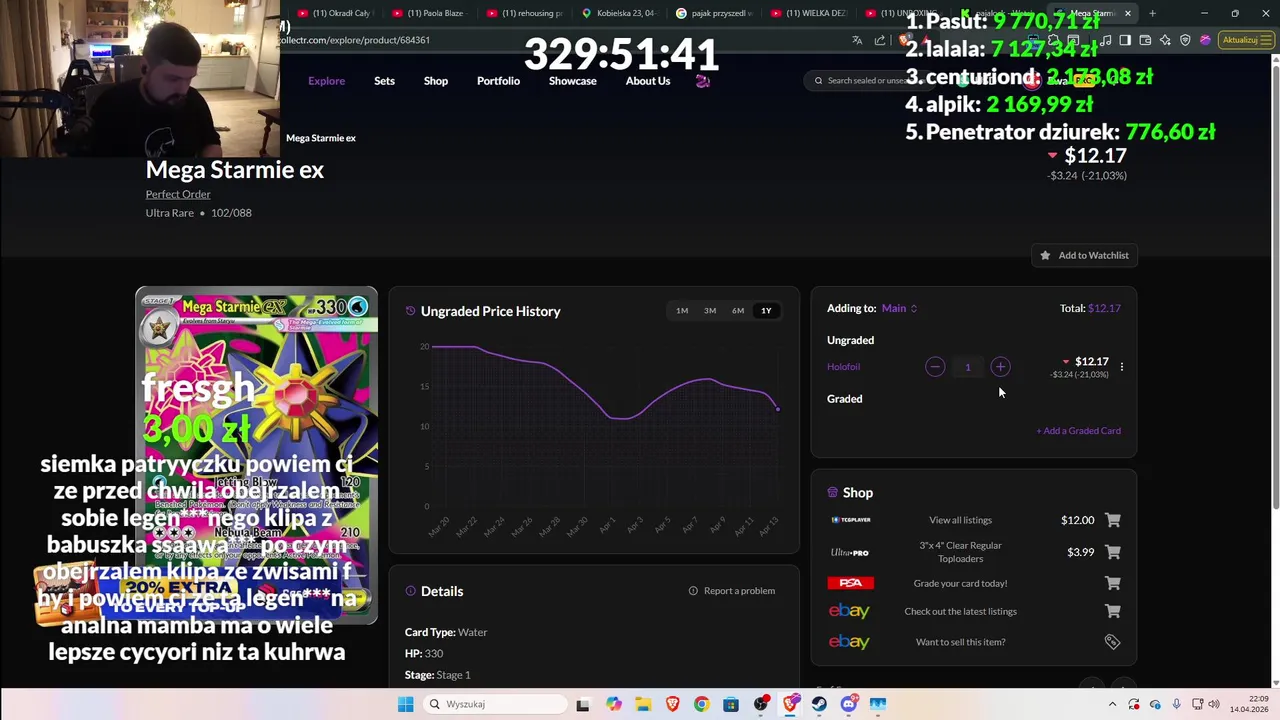Click the Aktualizuj browser update button
The width and height of the screenshot is (1280, 720).
point(1246,40)
